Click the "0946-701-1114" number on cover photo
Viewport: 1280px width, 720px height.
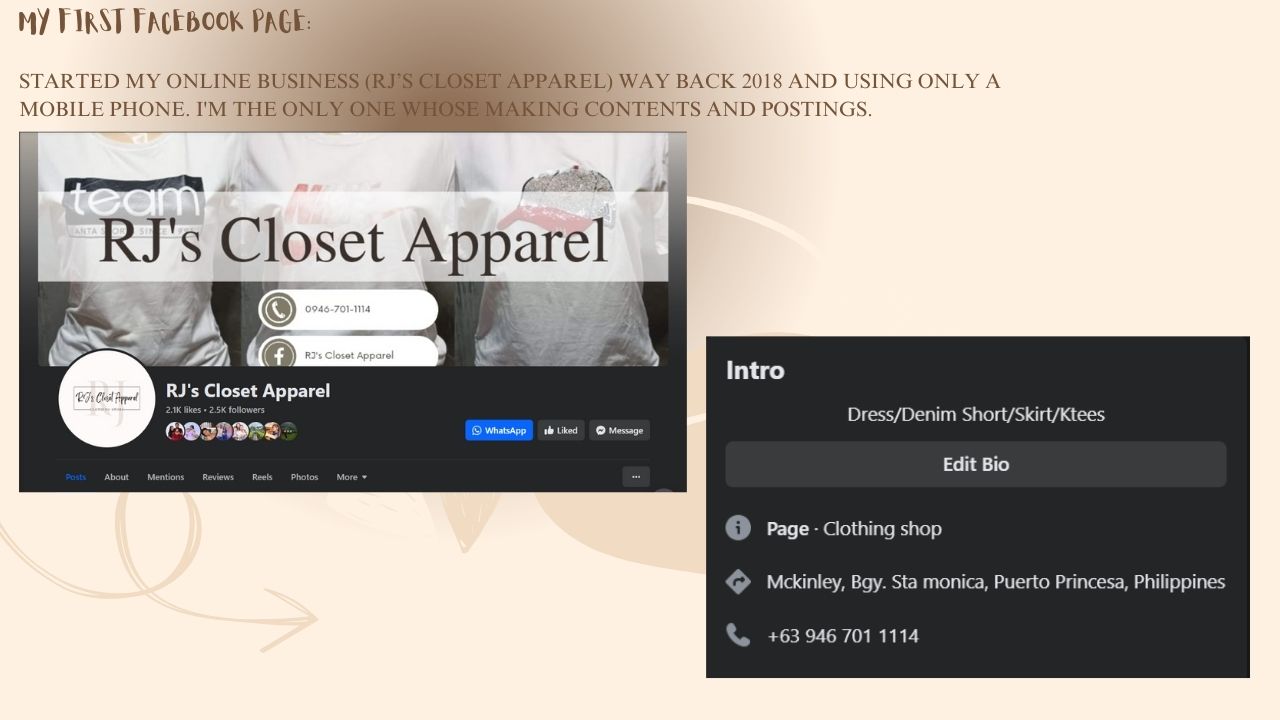(x=338, y=309)
